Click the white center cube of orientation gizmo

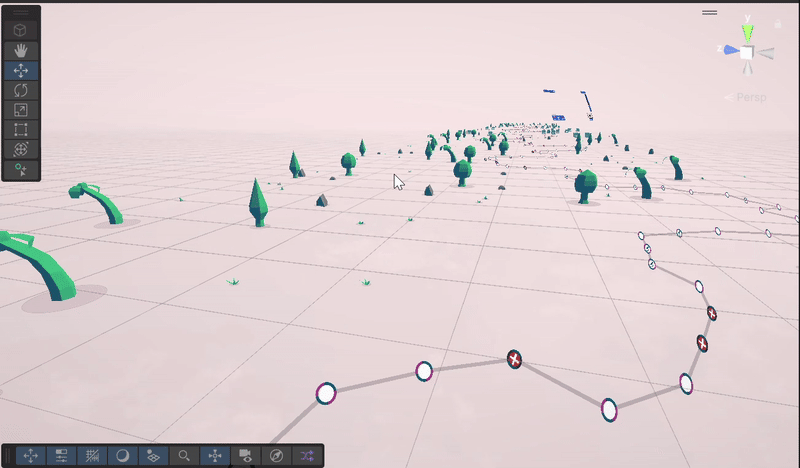pyautogui.click(x=747, y=53)
